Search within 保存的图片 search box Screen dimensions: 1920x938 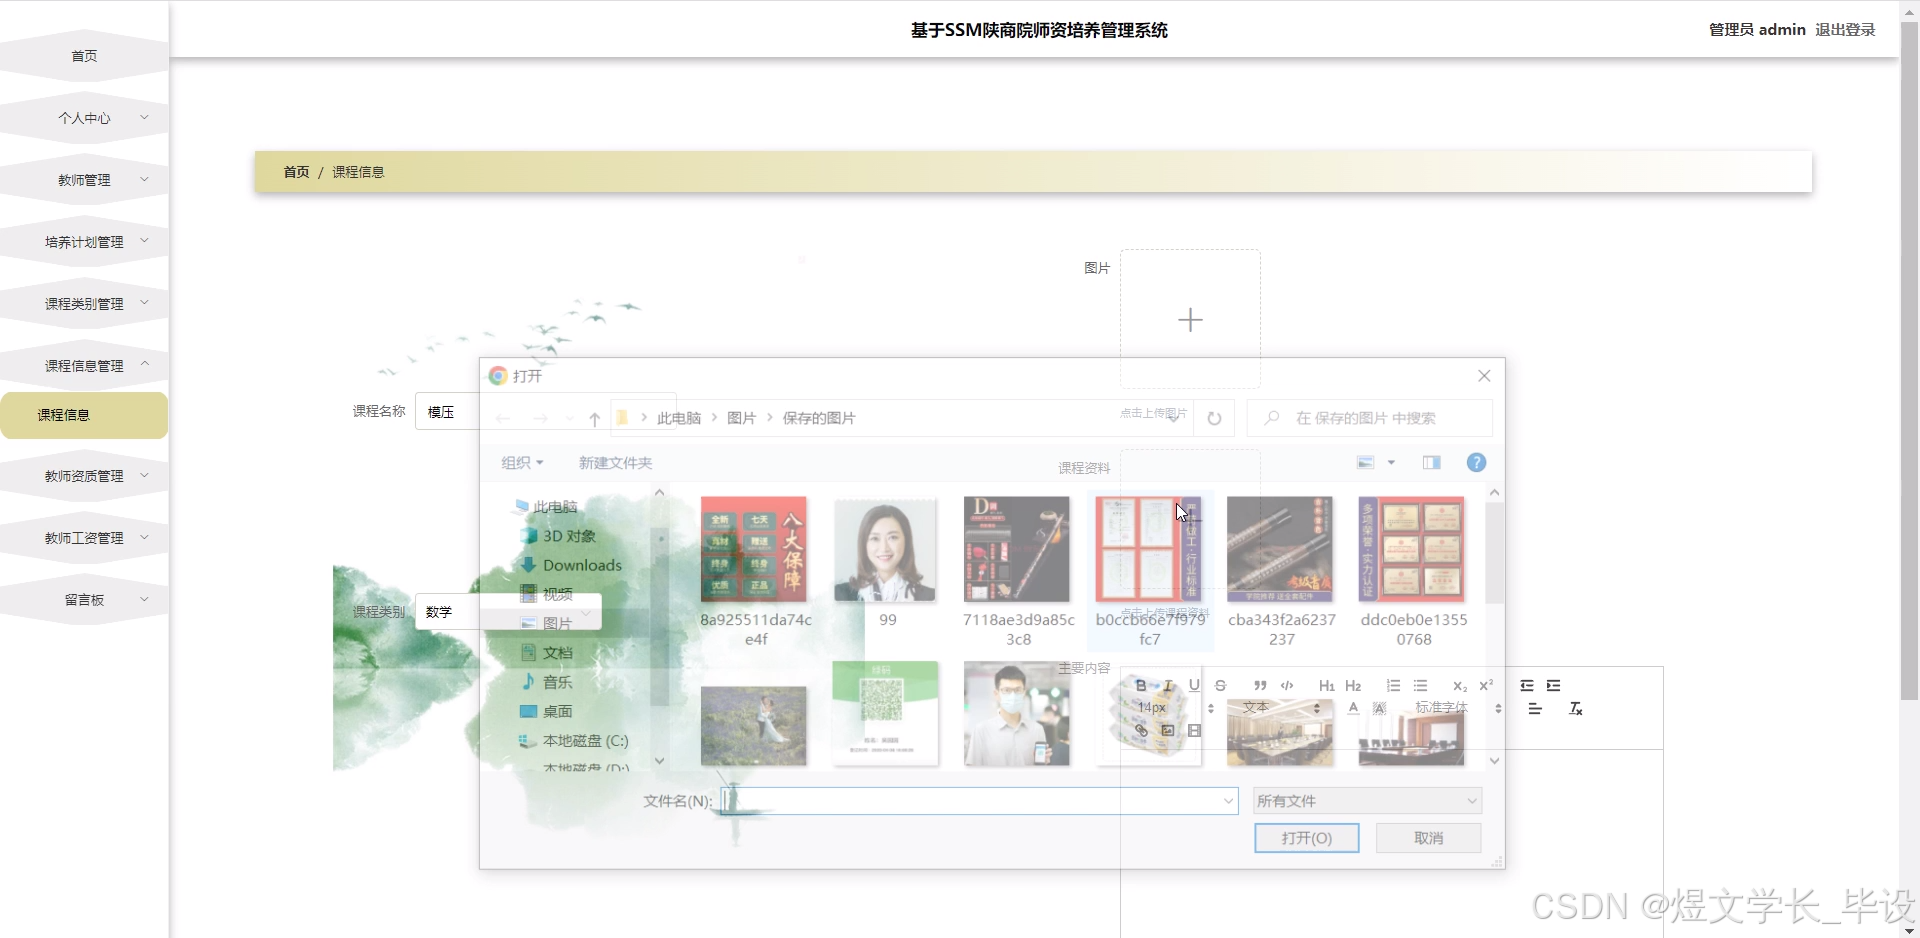tap(1370, 418)
